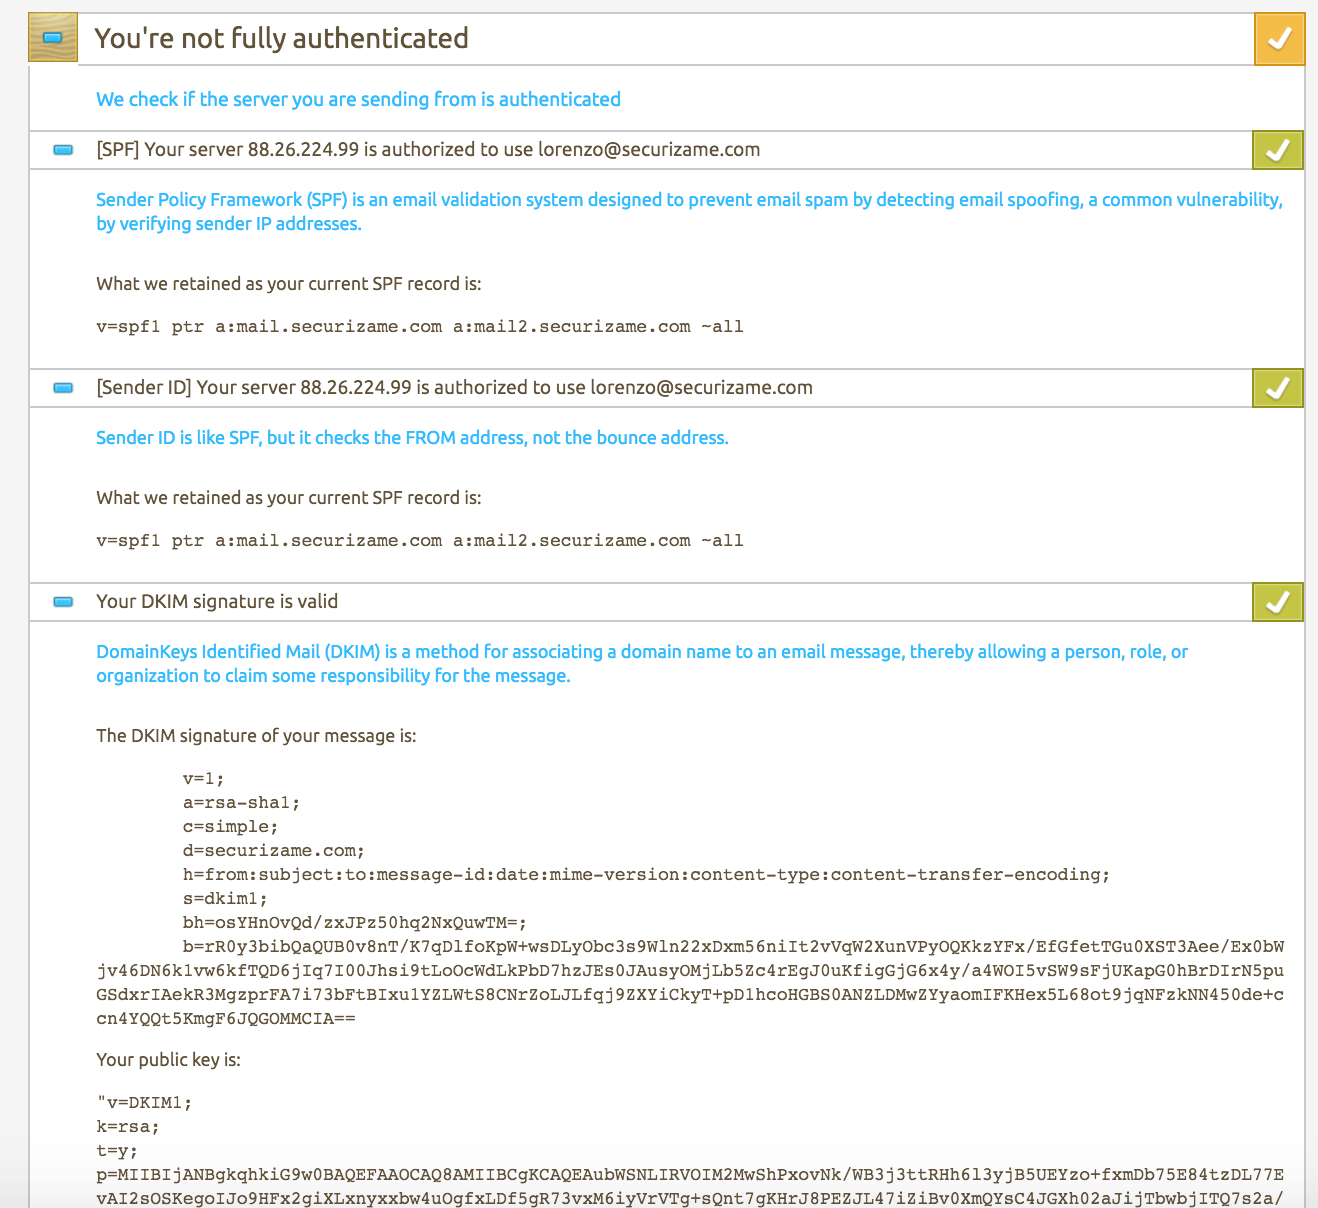Click the Sender ID explanation text
This screenshot has width=1318, height=1208.
(412, 438)
